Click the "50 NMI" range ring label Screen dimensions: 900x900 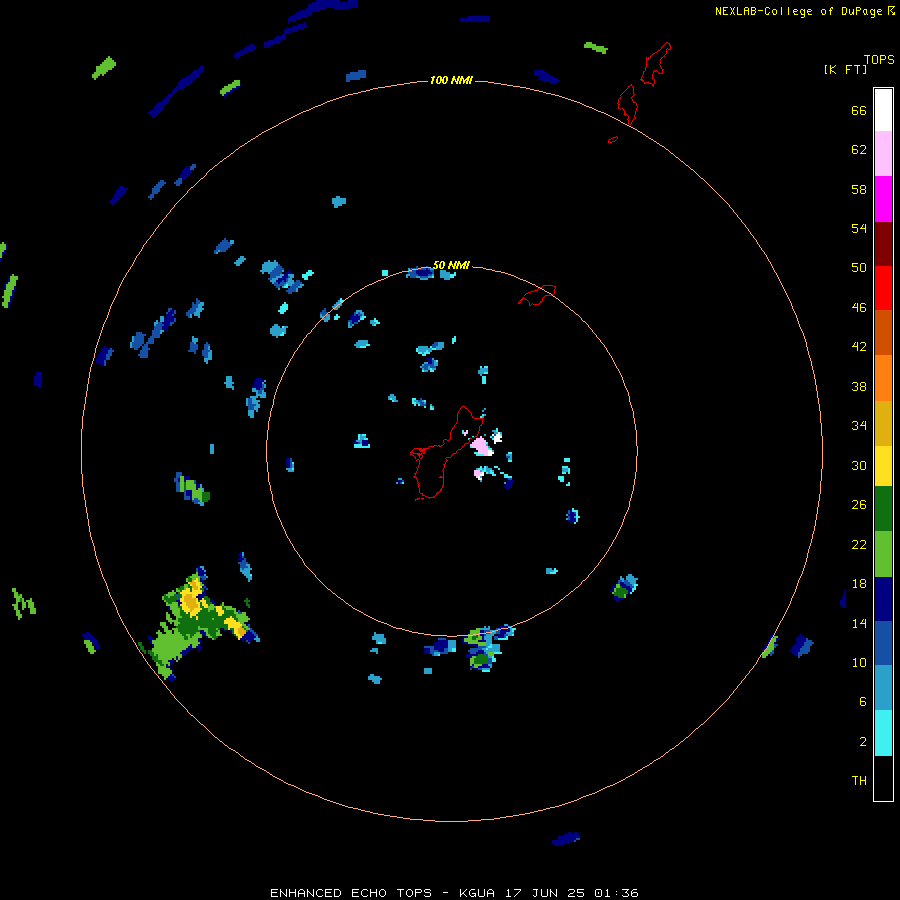tap(451, 265)
